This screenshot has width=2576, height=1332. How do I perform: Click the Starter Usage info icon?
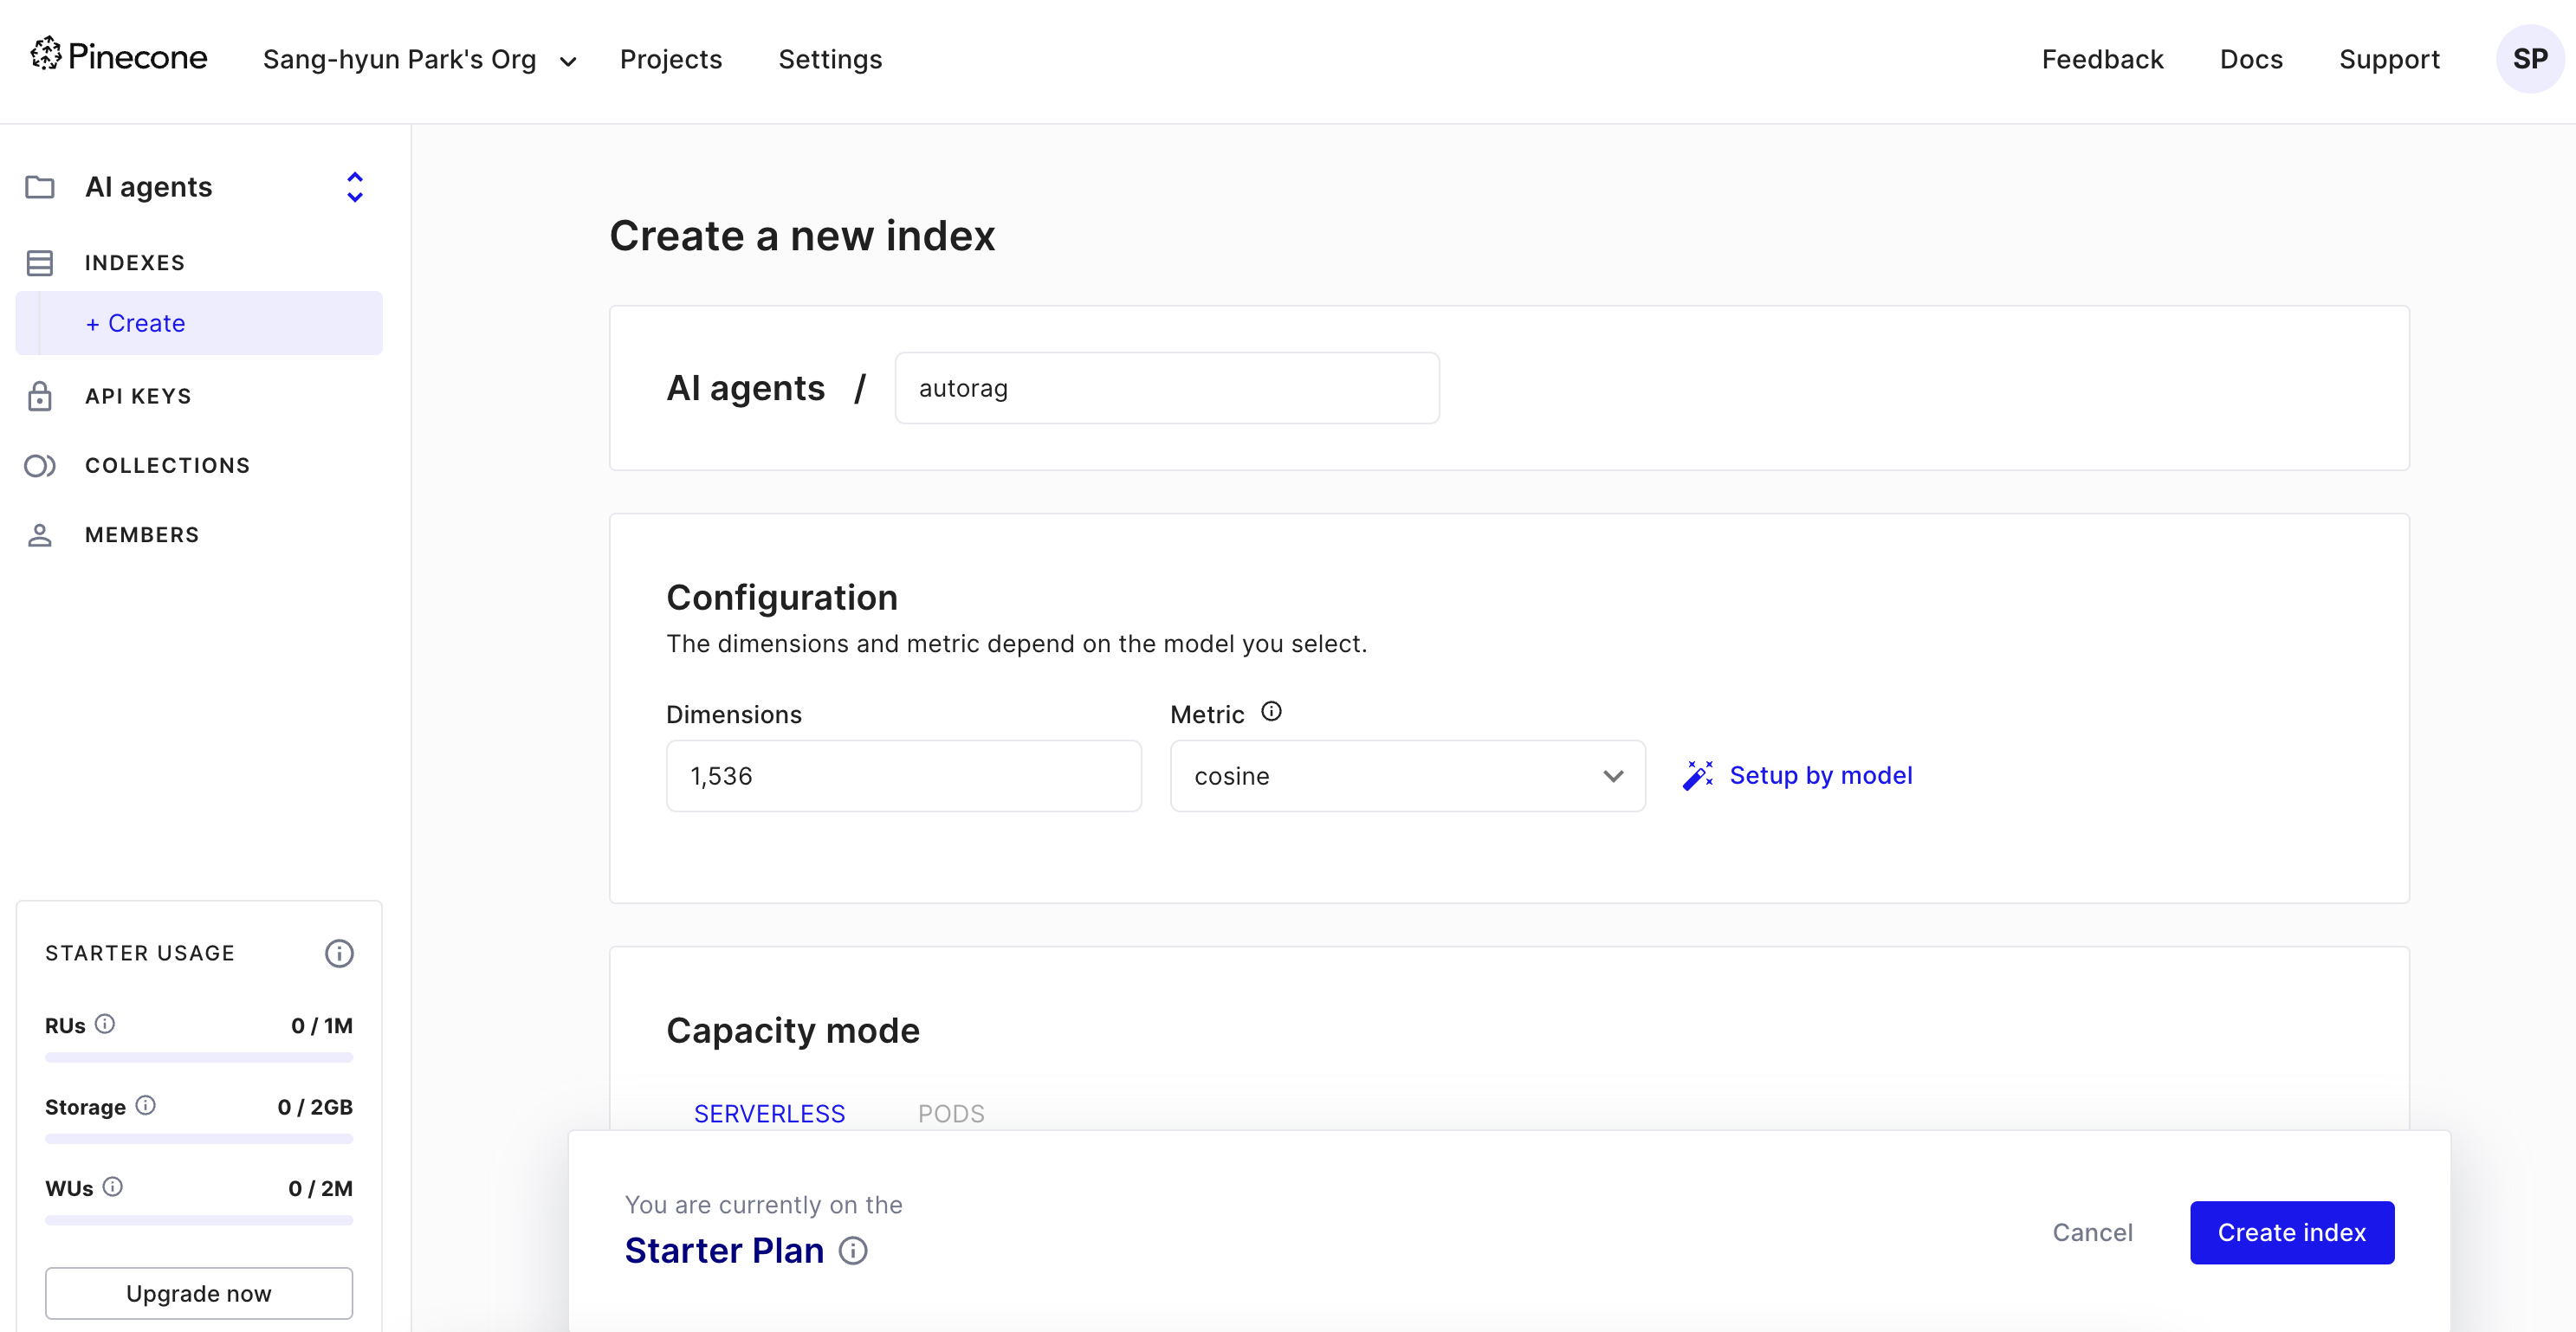coord(339,953)
